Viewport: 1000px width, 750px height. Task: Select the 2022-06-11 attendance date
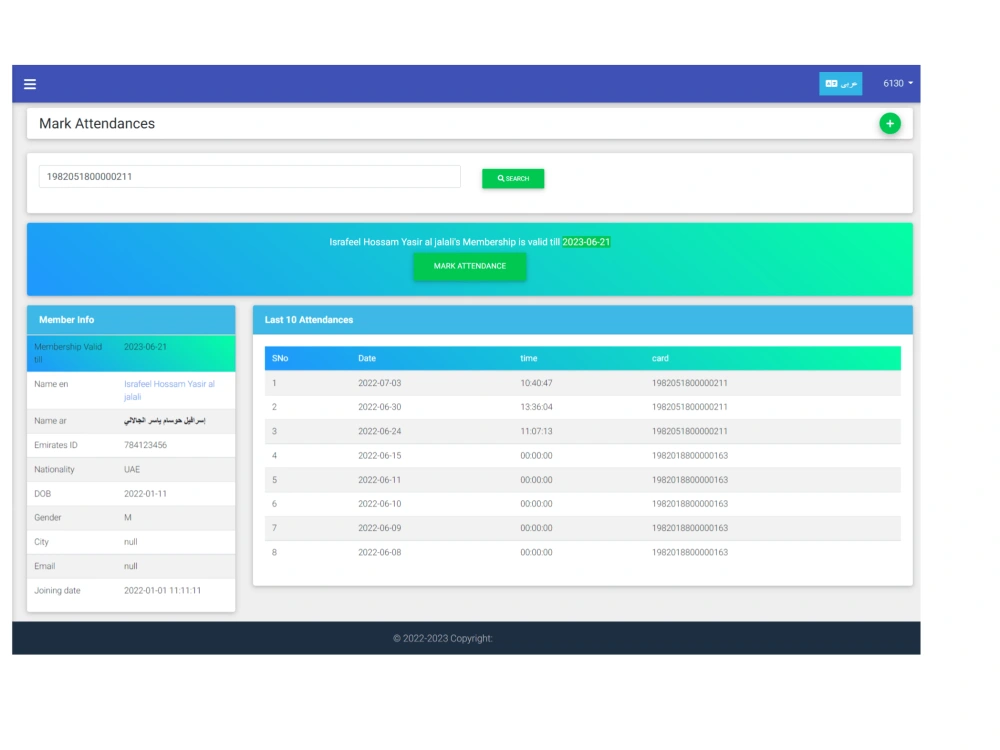click(x=379, y=480)
